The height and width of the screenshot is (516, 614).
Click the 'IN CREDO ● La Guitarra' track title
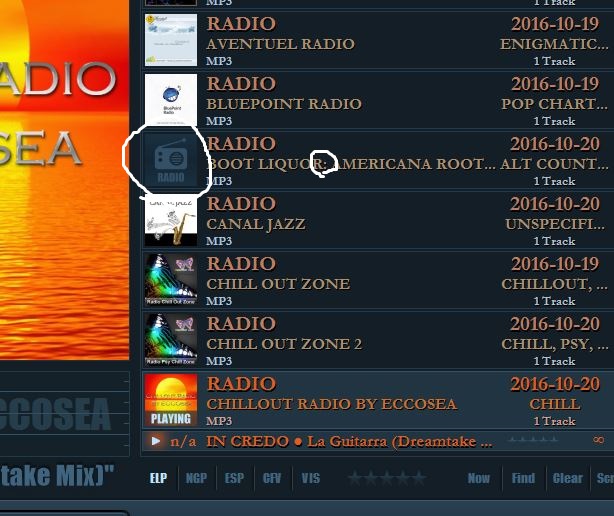(x=349, y=441)
